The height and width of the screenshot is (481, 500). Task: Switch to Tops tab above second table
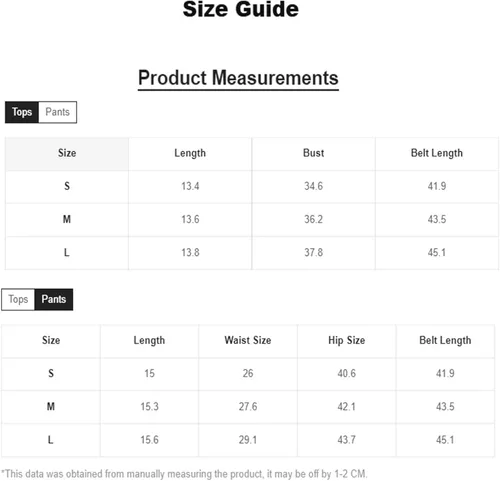point(18,299)
